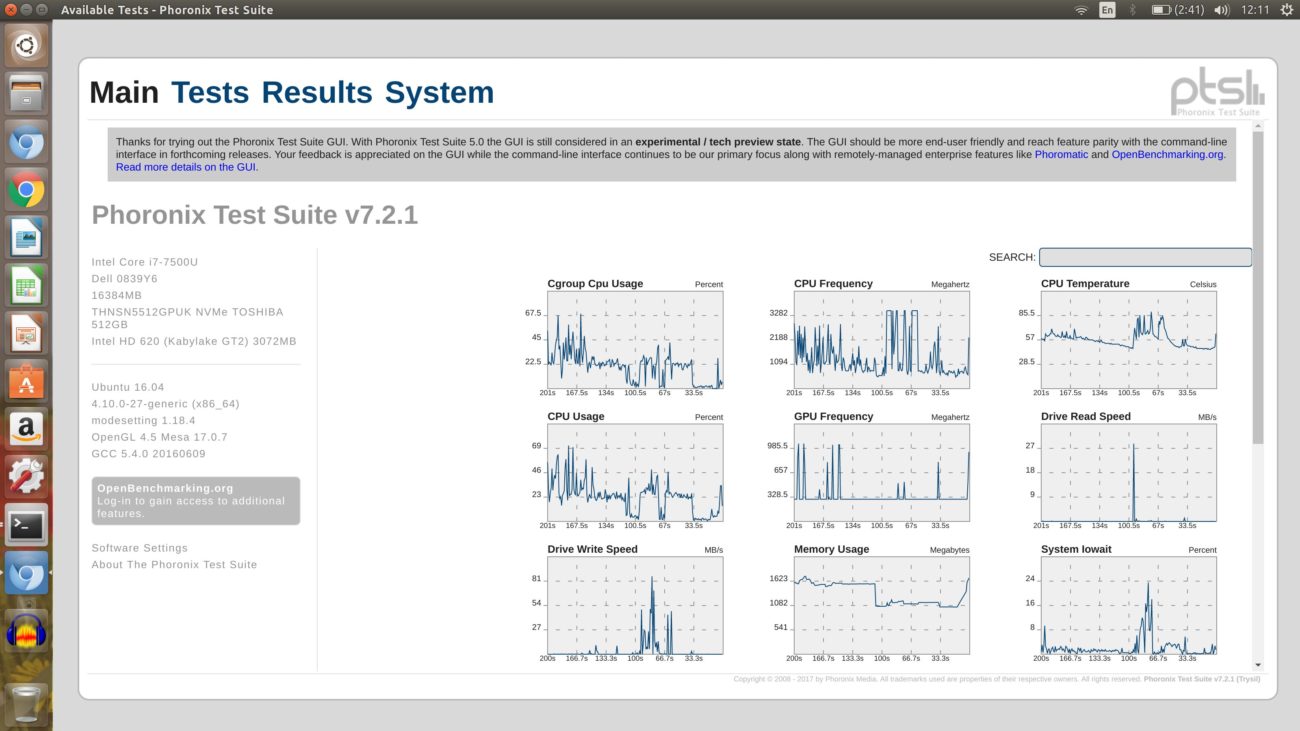Go to the Main page
Screen dimensions: 1300x731
124,92
